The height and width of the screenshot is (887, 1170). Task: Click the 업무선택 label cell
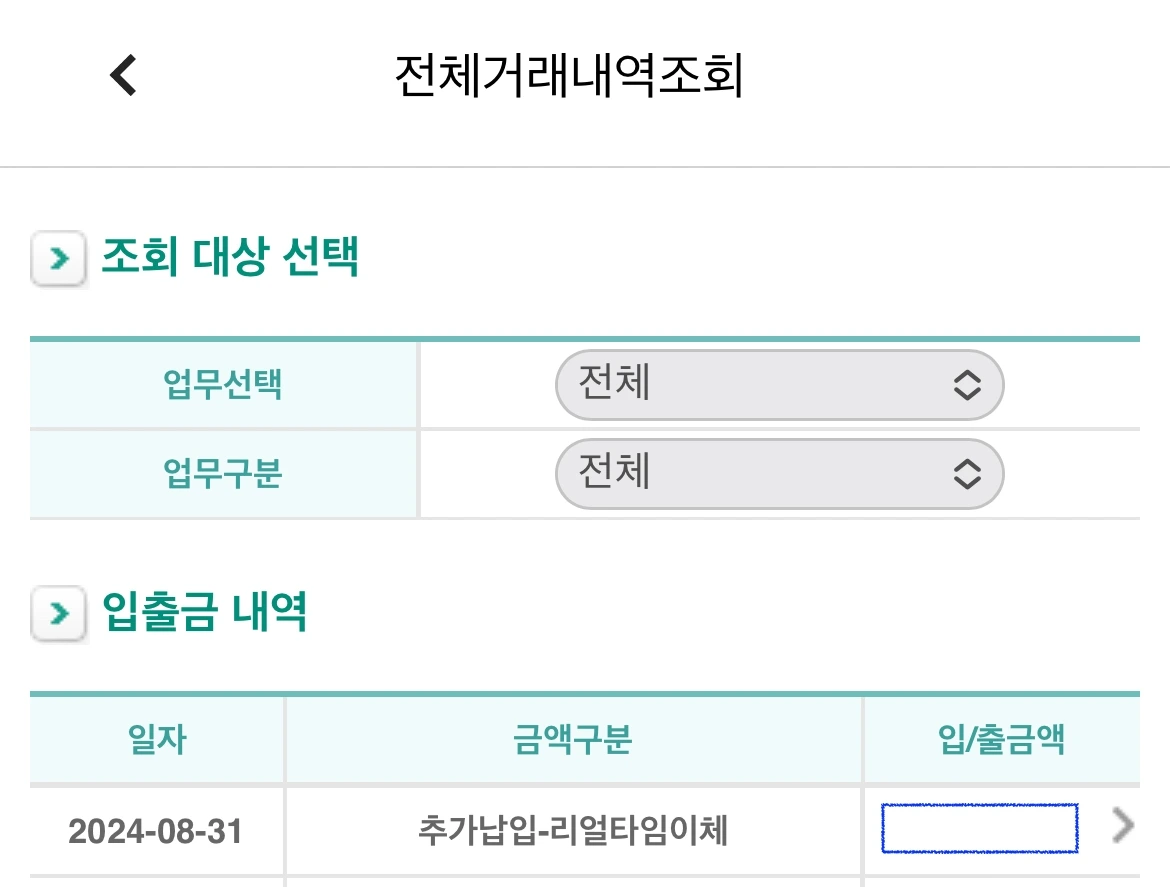[x=222, y=383]
